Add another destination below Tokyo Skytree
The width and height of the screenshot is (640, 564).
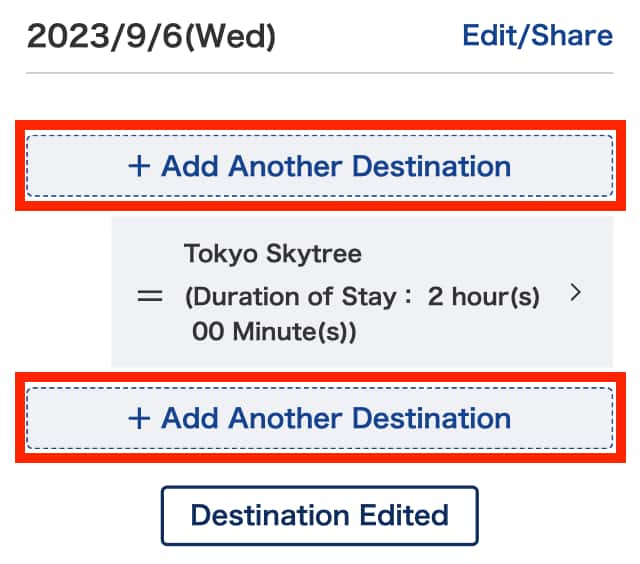319,418
